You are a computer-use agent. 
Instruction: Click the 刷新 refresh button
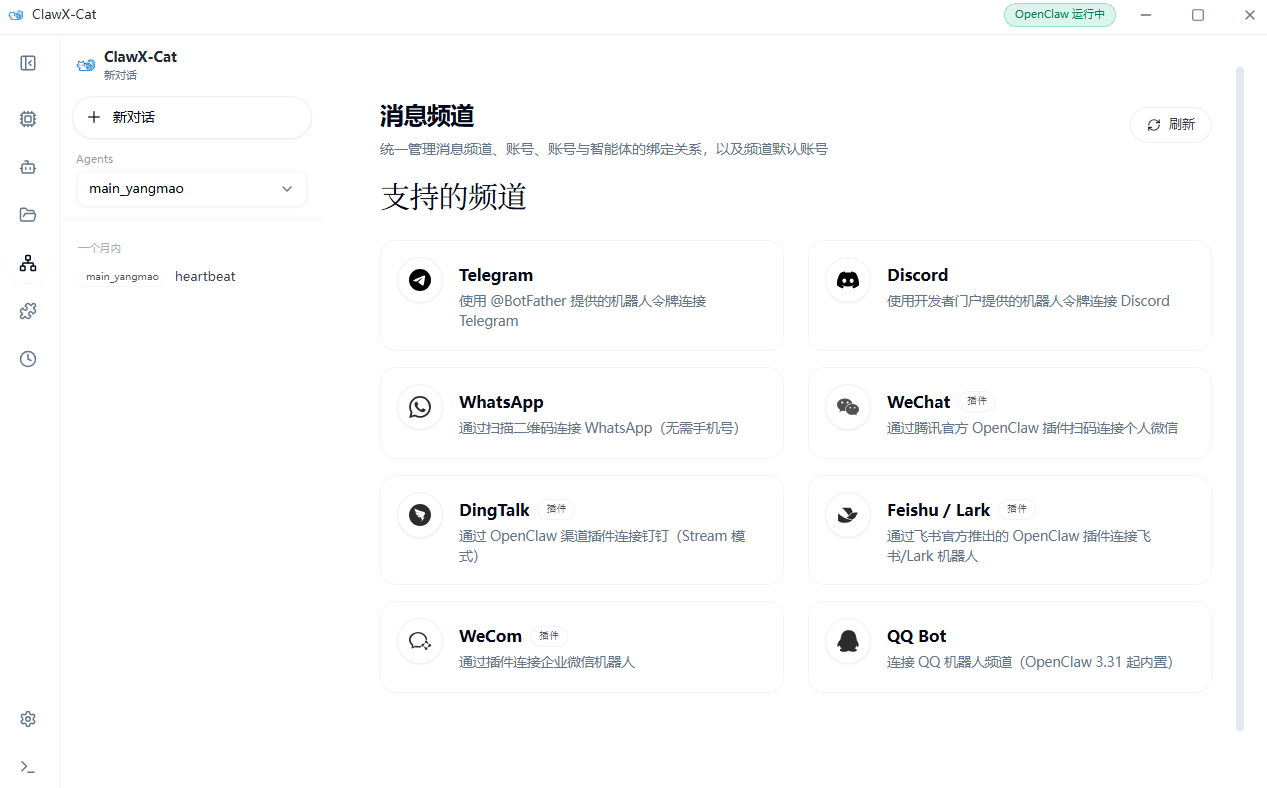(1170, 124)
